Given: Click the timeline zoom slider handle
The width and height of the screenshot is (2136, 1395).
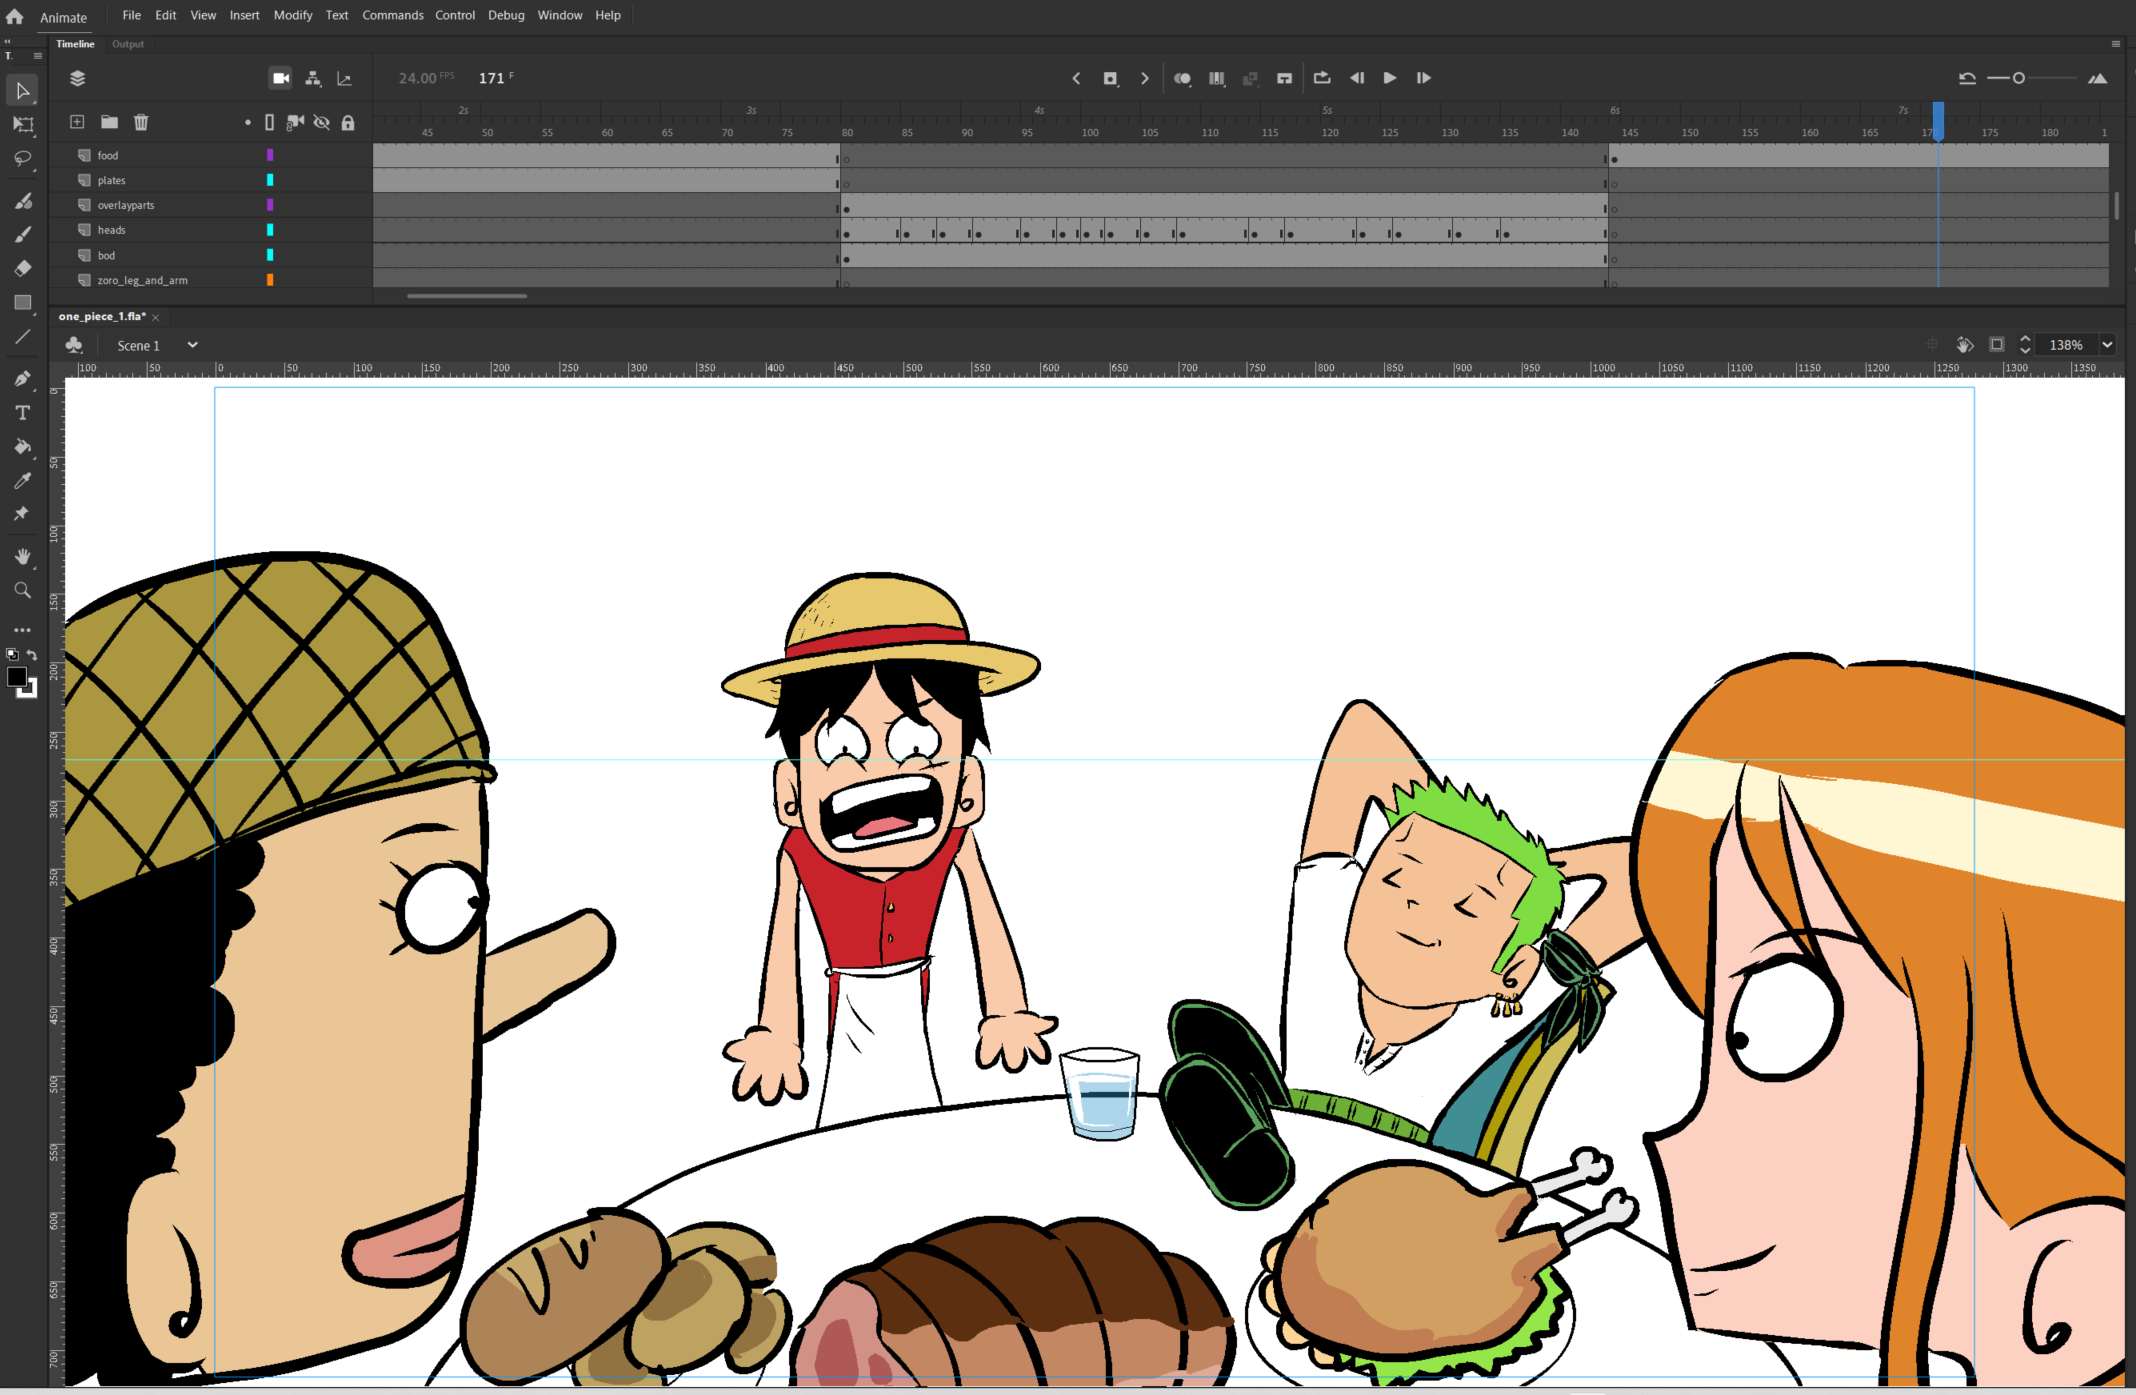Looking at the screenshot, I should (2019, 78).
